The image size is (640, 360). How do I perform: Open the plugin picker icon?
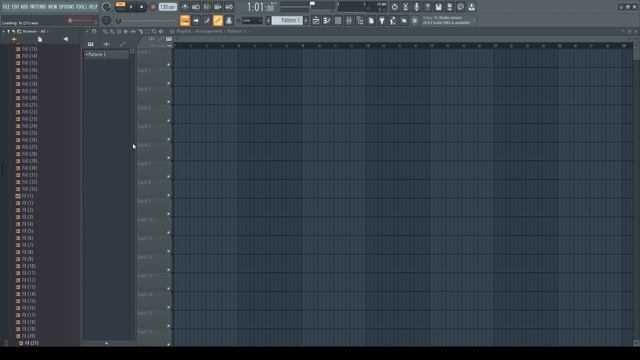(382, 20)
